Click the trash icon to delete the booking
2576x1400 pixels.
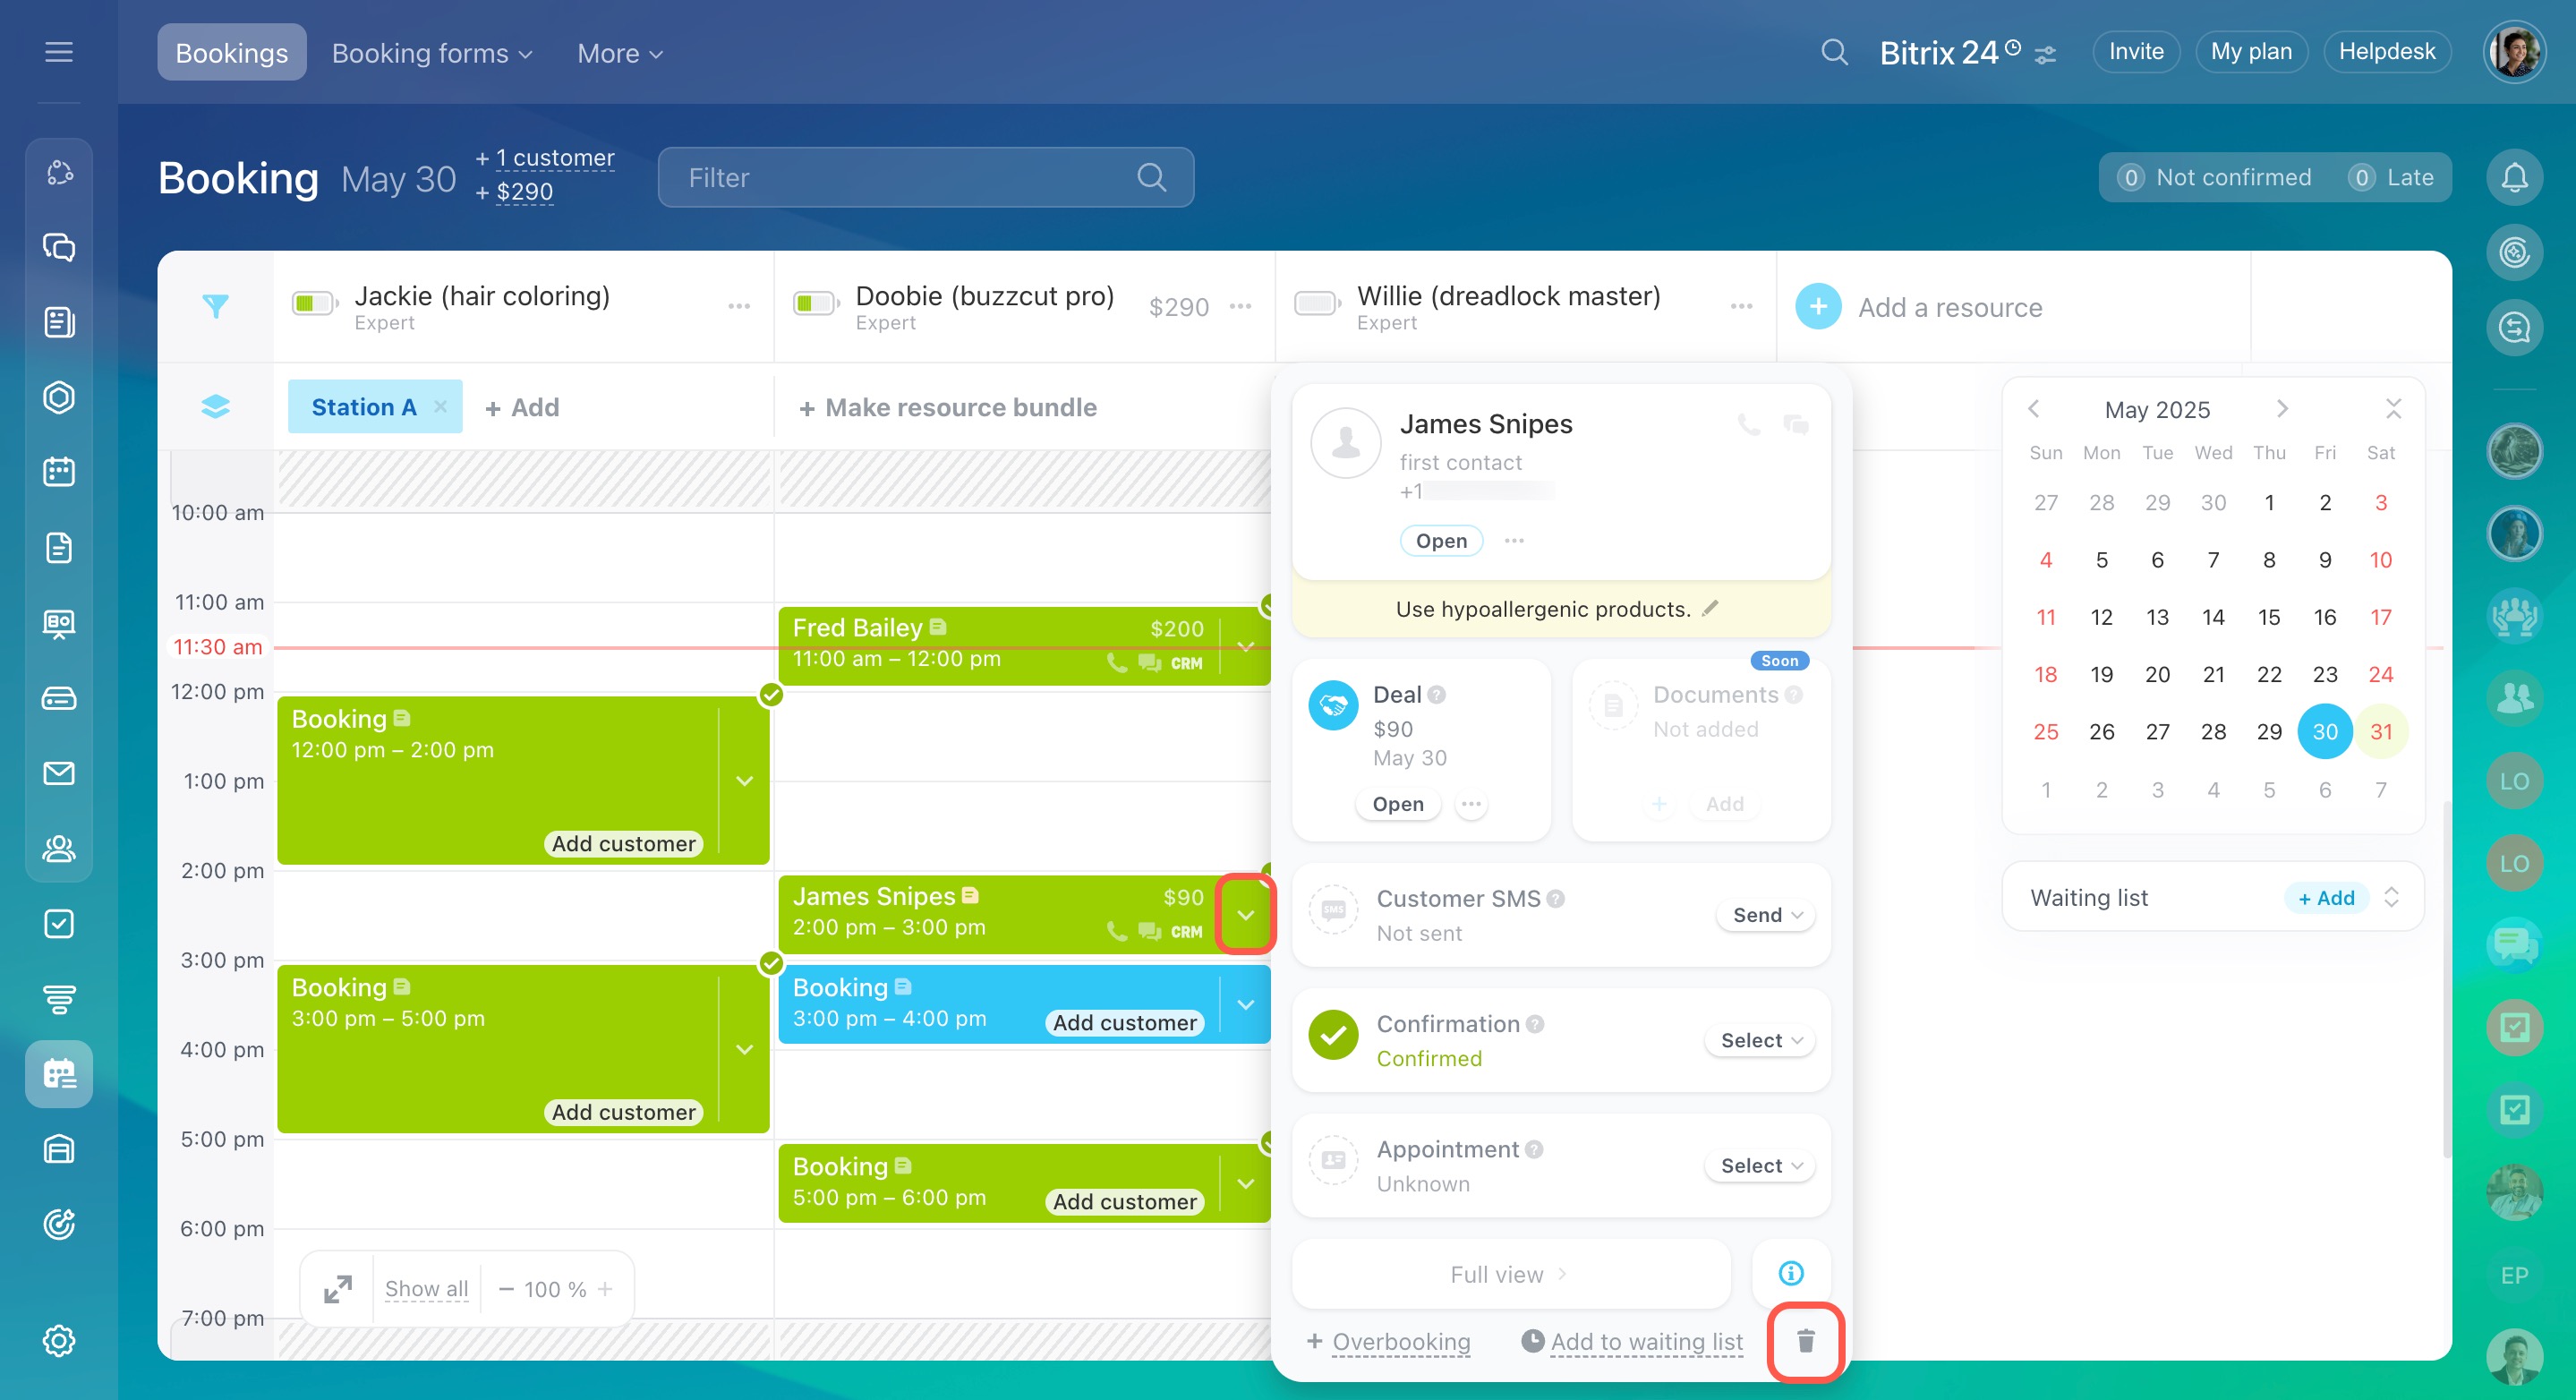click(x=1805, y=1341)
